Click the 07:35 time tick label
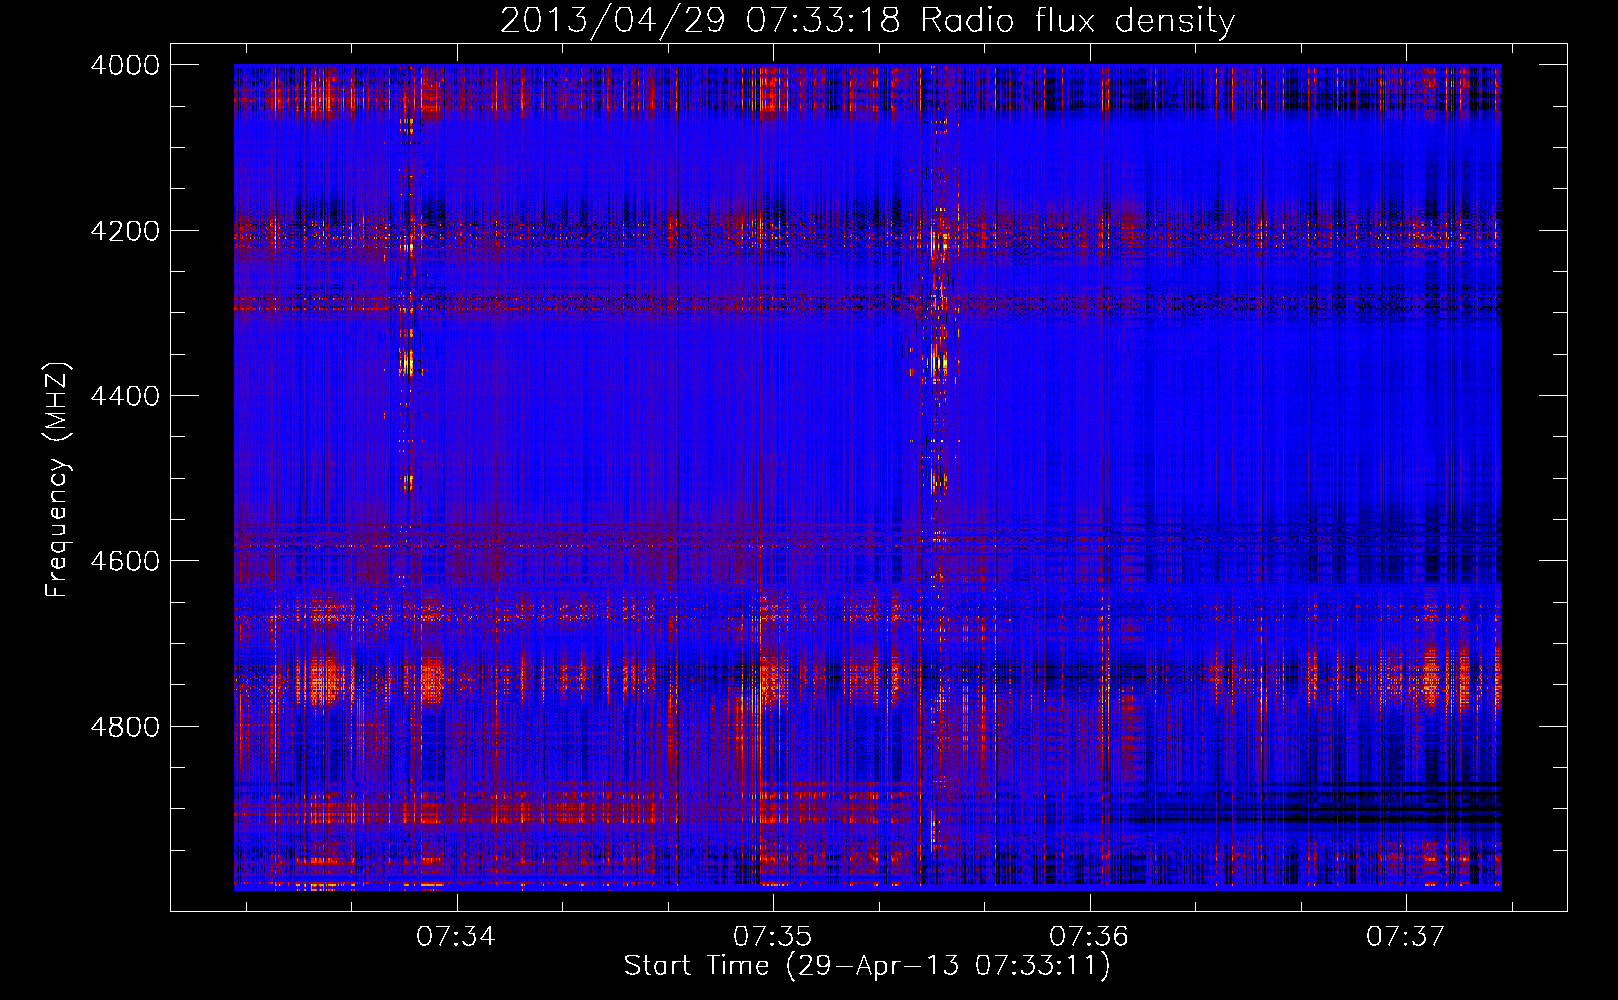This screenshot has height=1000, width=1618. click(773, 937)
